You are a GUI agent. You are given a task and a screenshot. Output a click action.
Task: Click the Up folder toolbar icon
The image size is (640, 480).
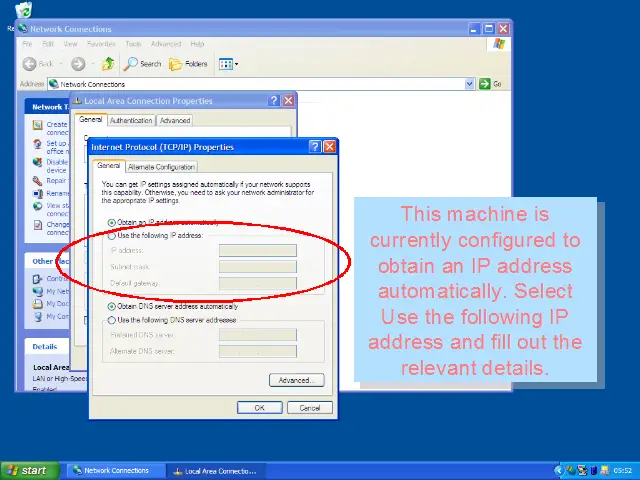click(x=108, y=64)
